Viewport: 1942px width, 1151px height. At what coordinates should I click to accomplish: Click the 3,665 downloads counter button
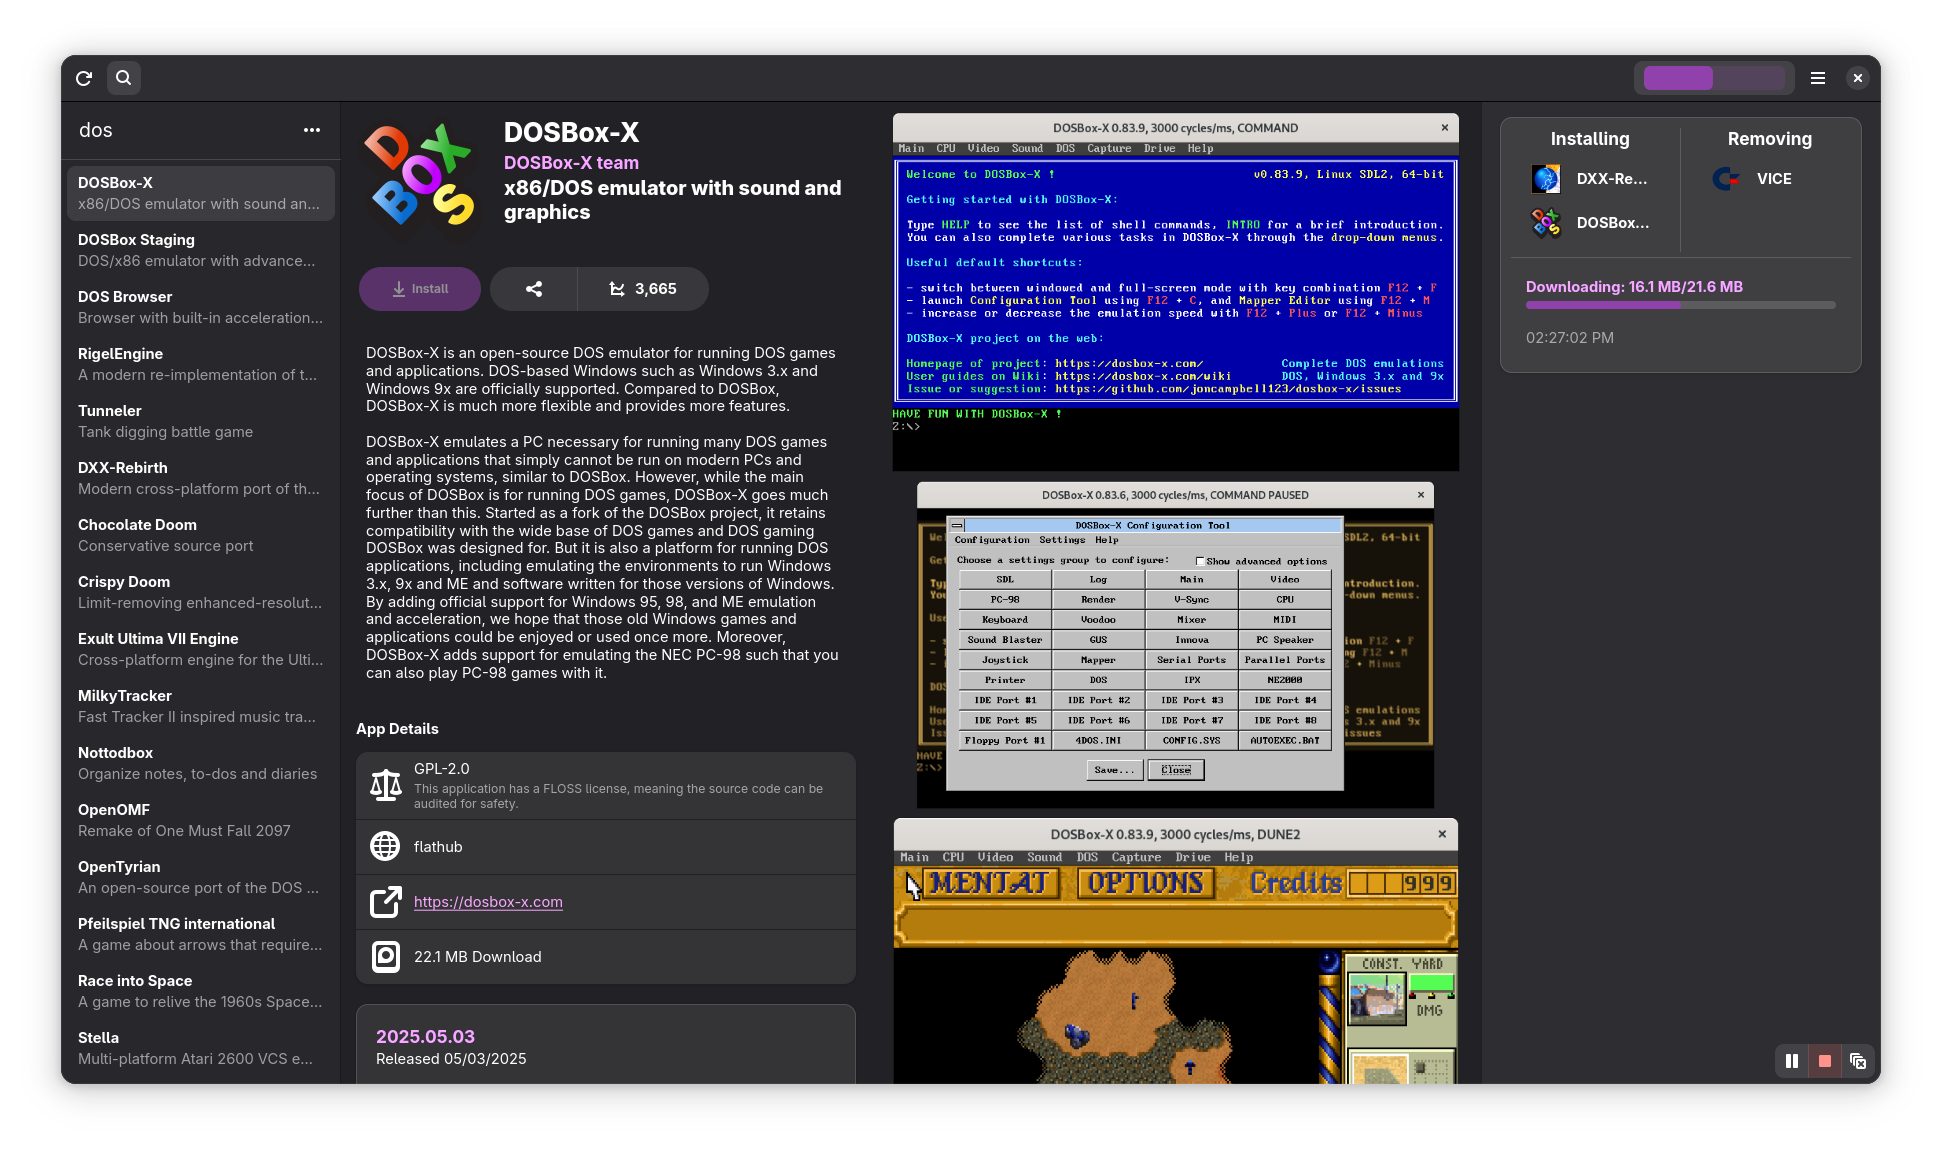(643, 289)
